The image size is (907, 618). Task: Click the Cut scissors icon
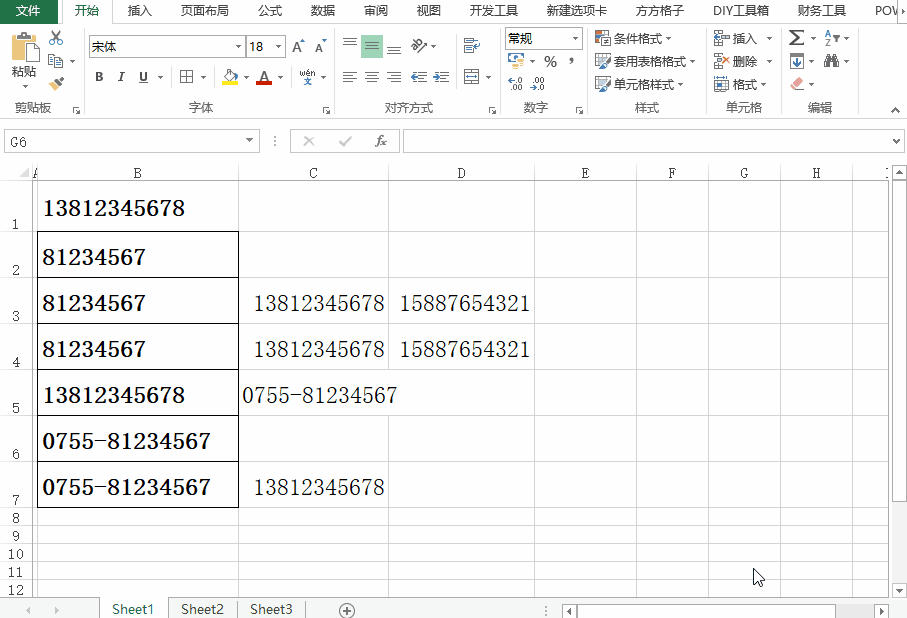click(56, 38)
